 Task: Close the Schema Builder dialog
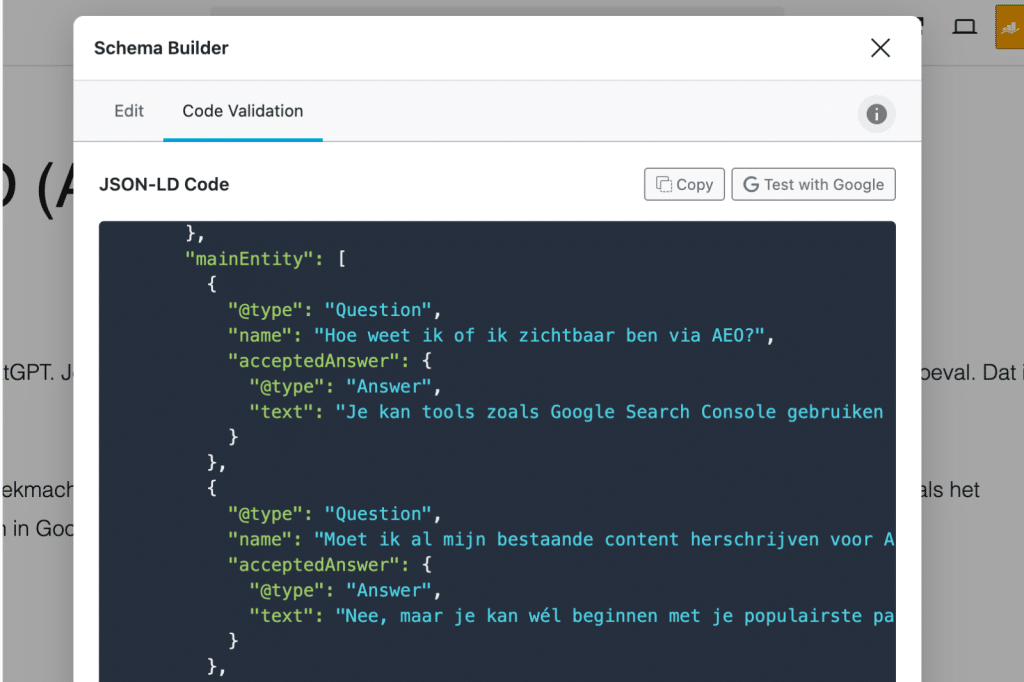pyautogui.click(x=880, y=48)
